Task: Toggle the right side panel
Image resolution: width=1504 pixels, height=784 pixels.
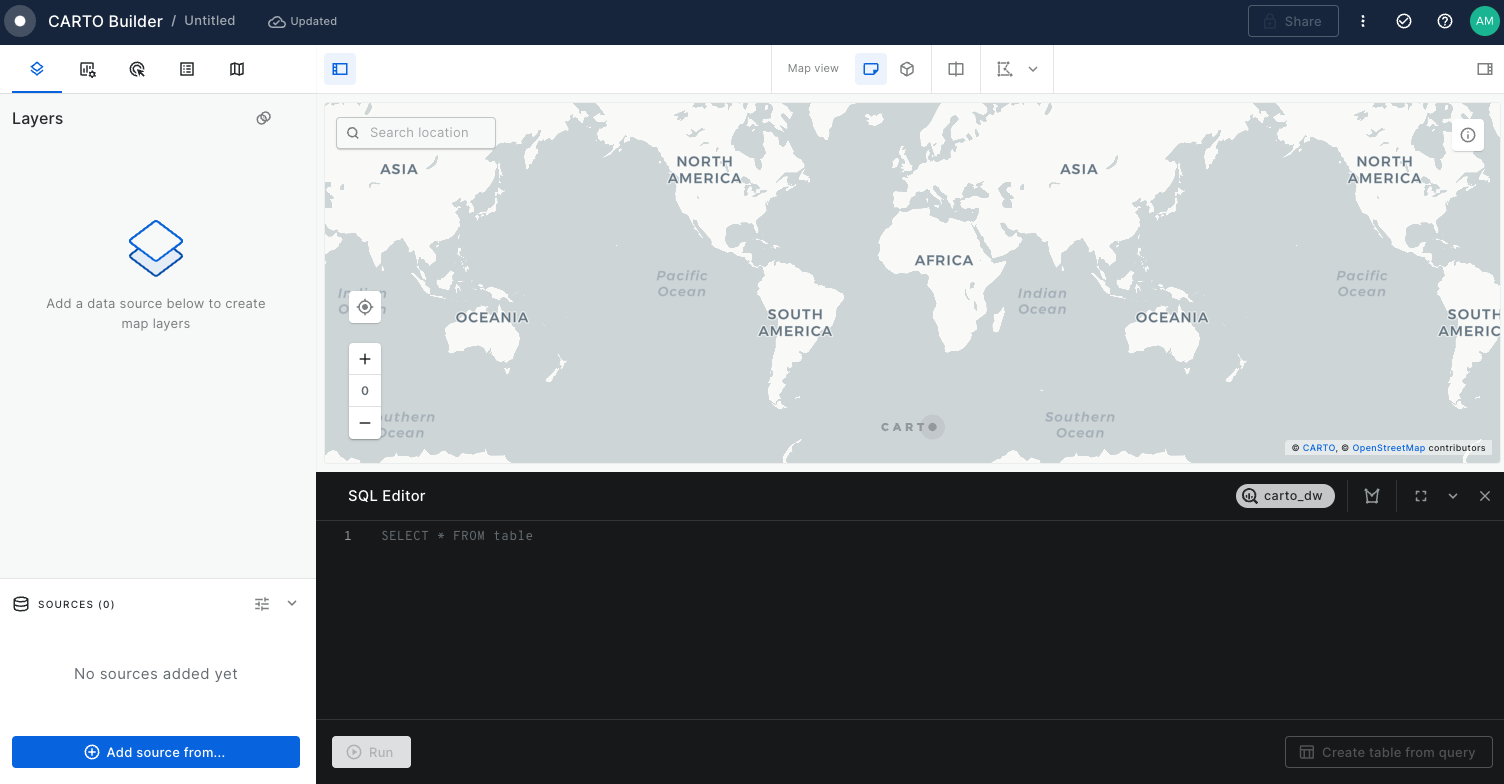Action: click(1484, 69)
